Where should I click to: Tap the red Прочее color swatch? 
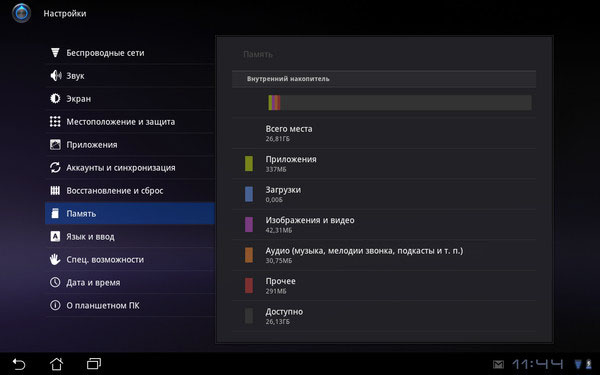[x=249, y=285]
